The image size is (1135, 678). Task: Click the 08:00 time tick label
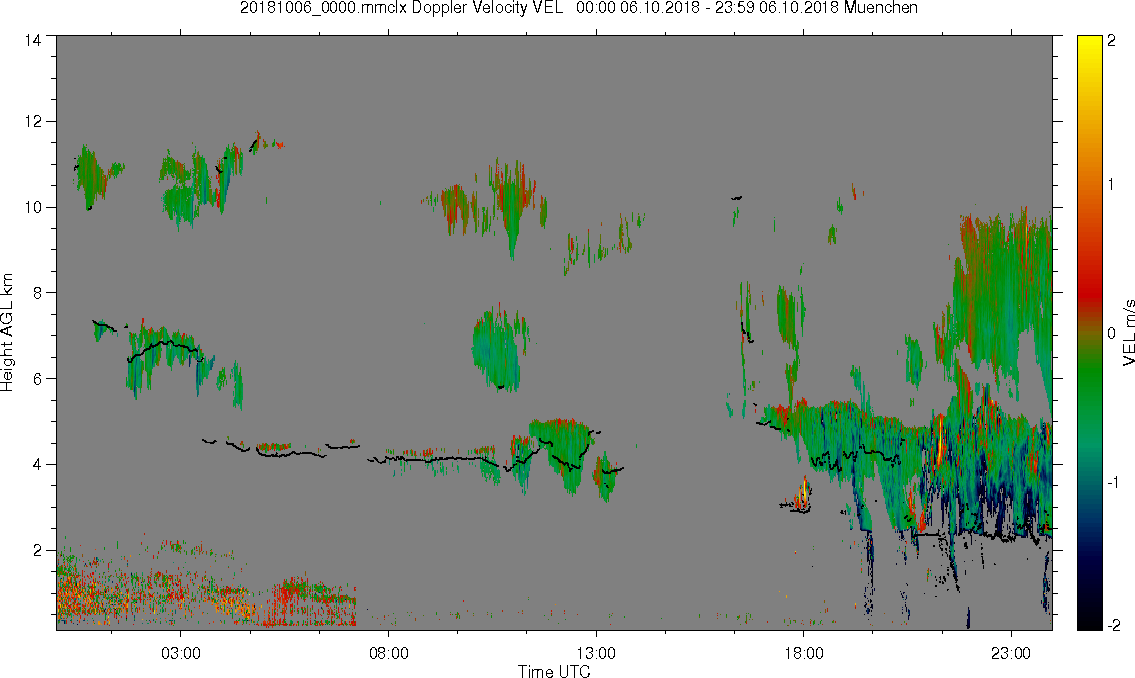pos(389,653)
